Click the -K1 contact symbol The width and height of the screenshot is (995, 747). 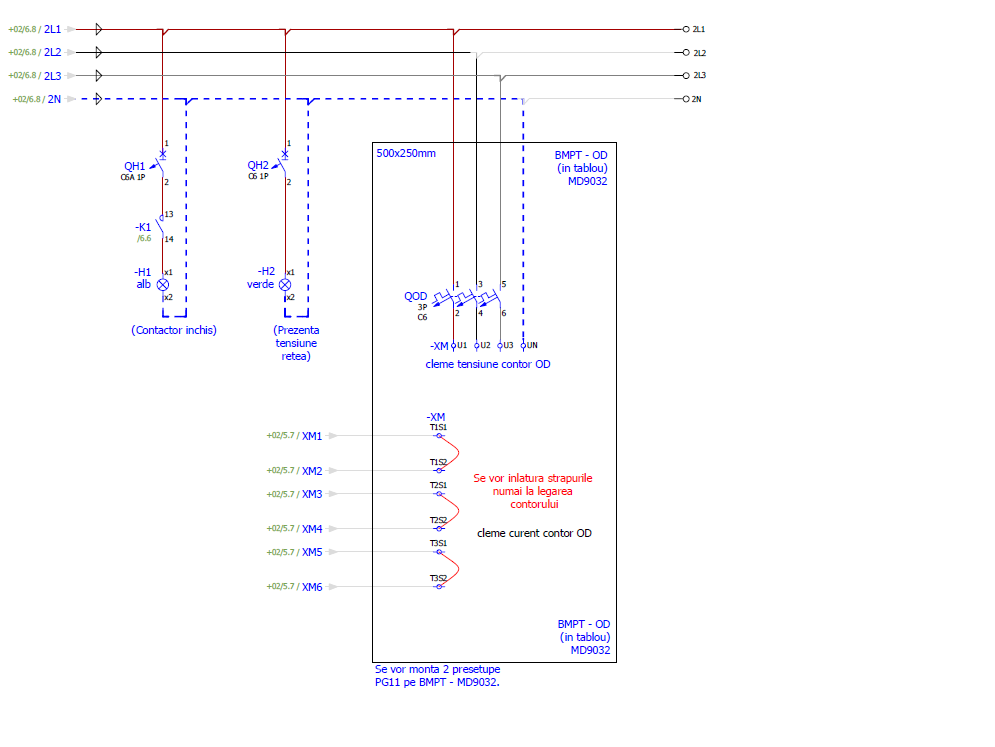tap(162, 227)
